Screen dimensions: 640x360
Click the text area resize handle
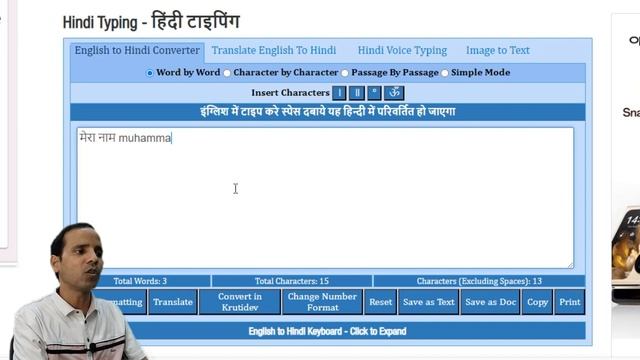click(570, 265)
